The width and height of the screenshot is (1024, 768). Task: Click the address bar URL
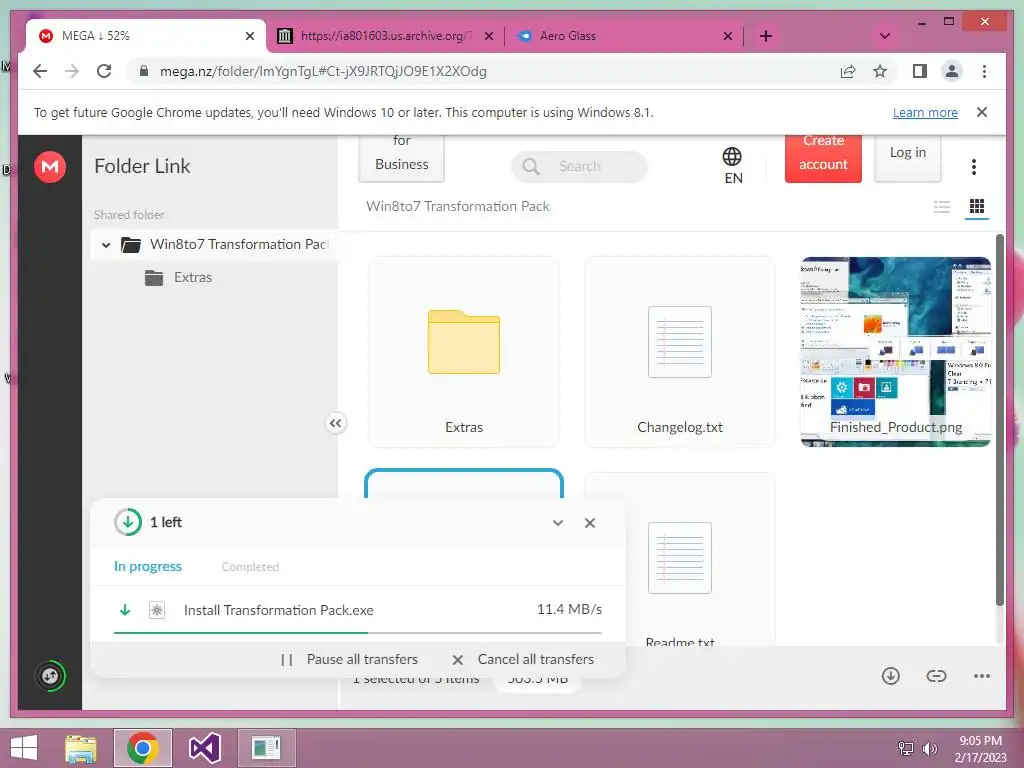(323, 71)
